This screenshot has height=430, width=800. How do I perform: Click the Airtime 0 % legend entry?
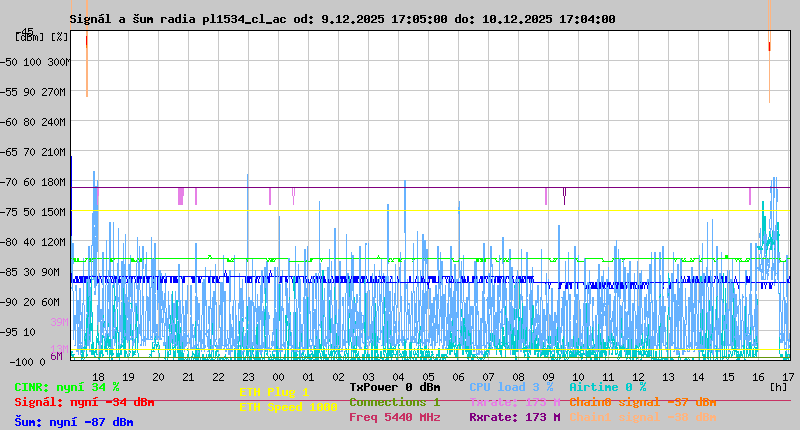pyautogui.click(x=607, y=386)
